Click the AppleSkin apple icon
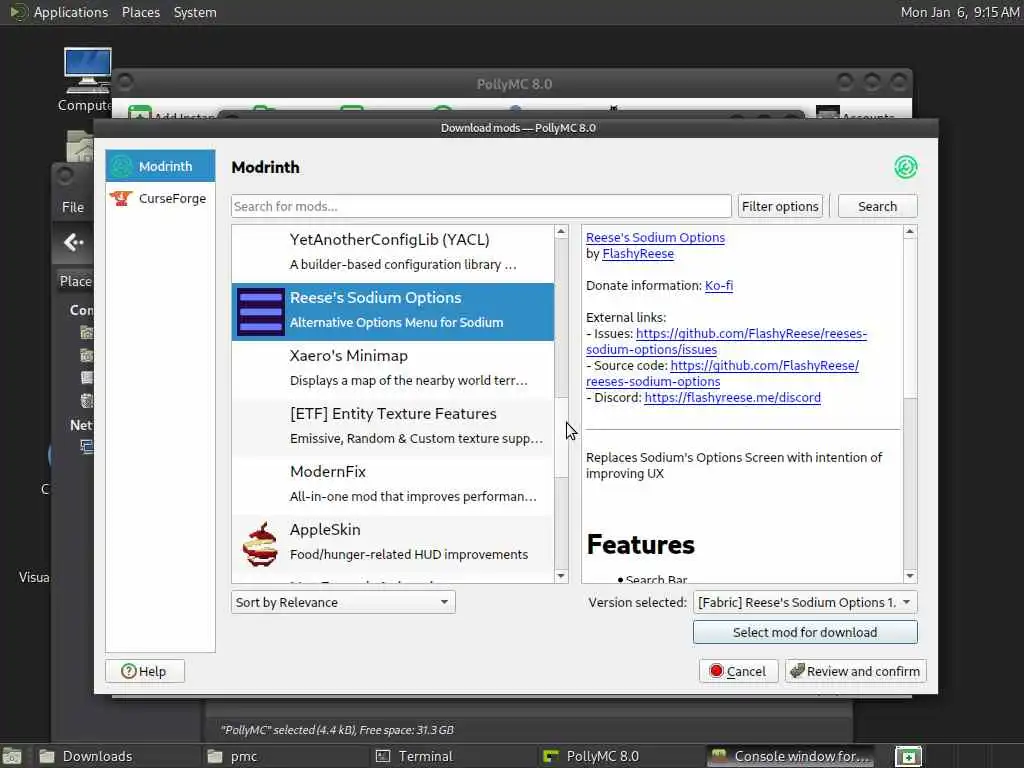Viewport: 1024px width, 768px height. (261, 543)
